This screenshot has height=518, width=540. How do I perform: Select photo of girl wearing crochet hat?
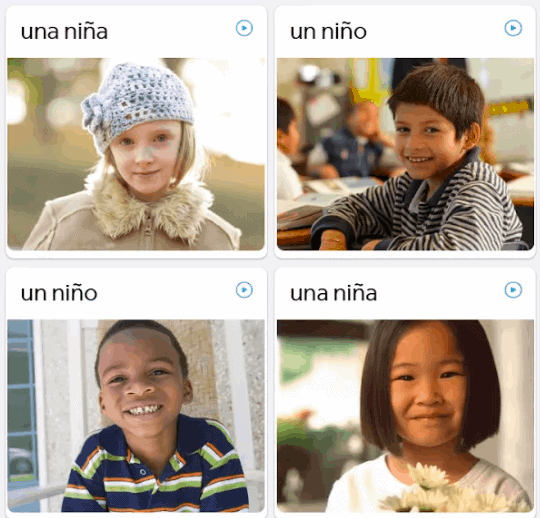pos(136,154)
